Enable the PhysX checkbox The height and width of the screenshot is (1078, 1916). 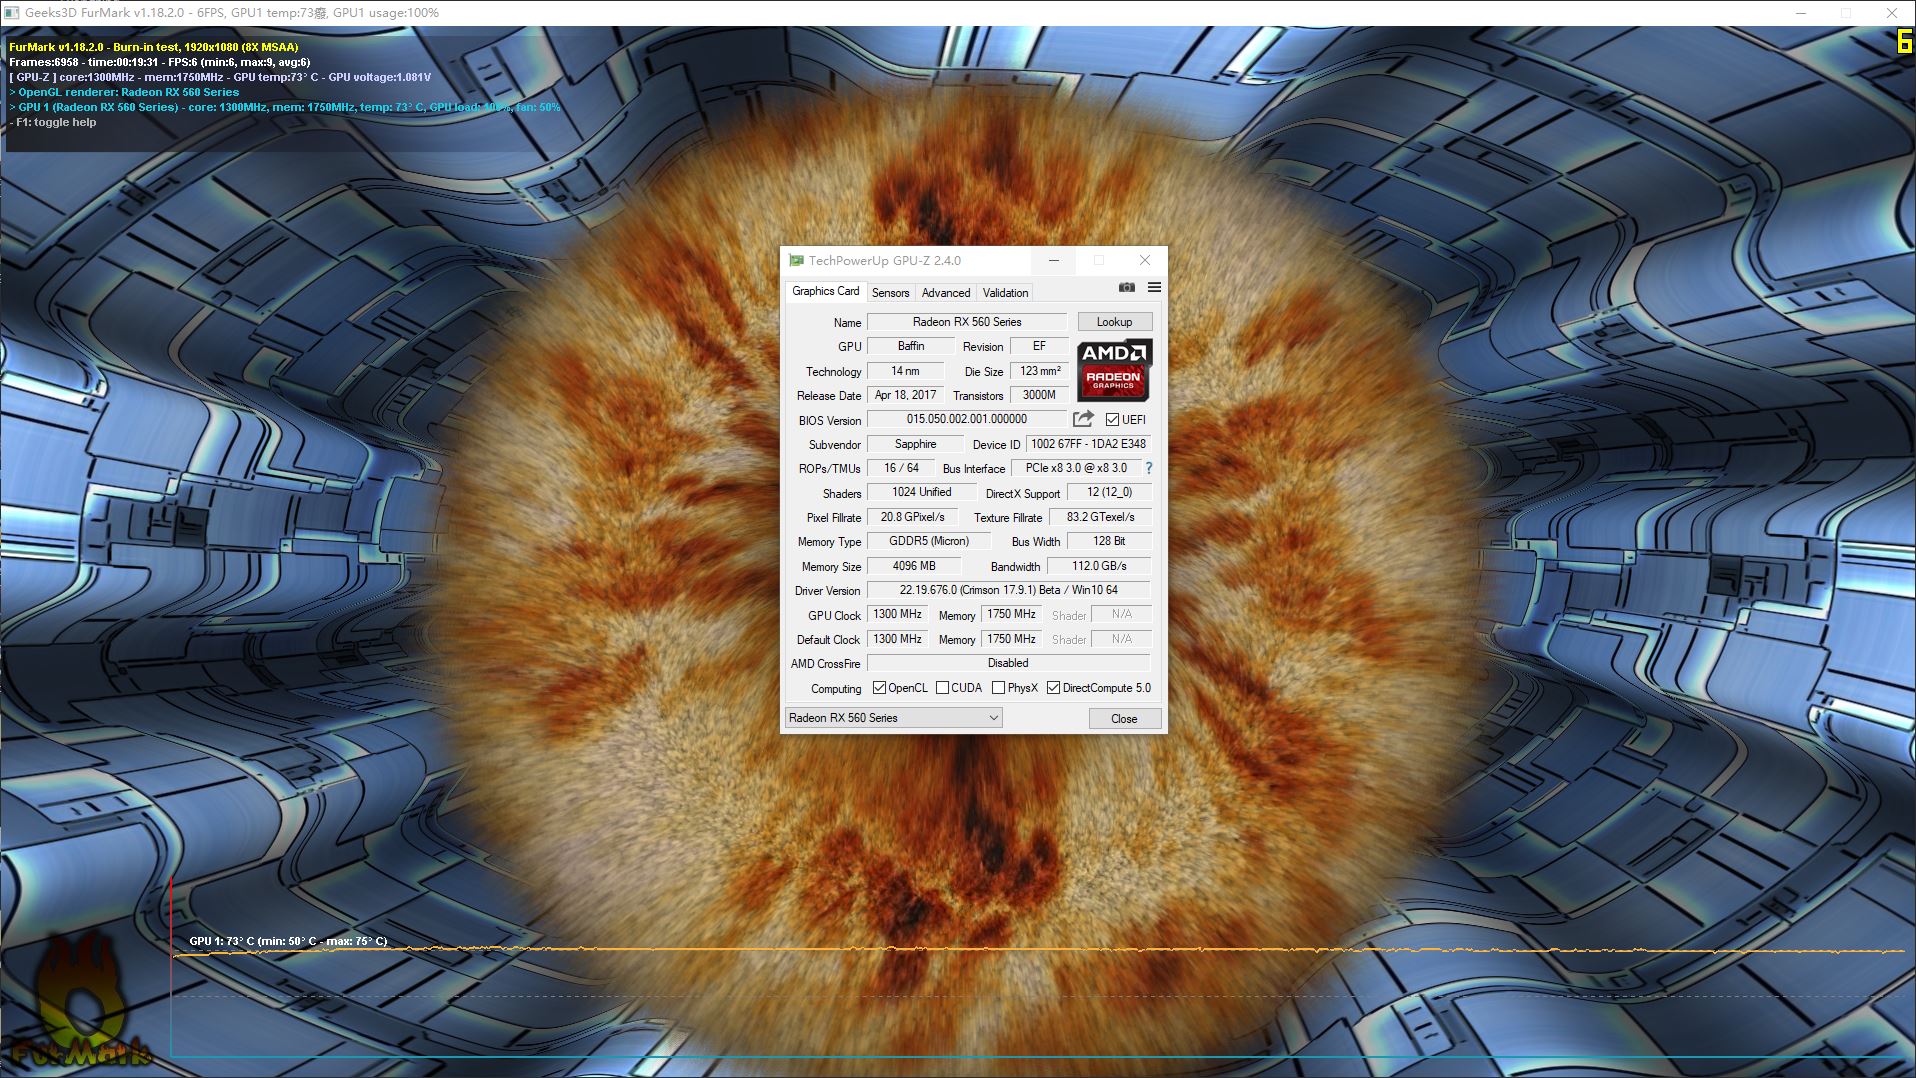coord(998,688)
